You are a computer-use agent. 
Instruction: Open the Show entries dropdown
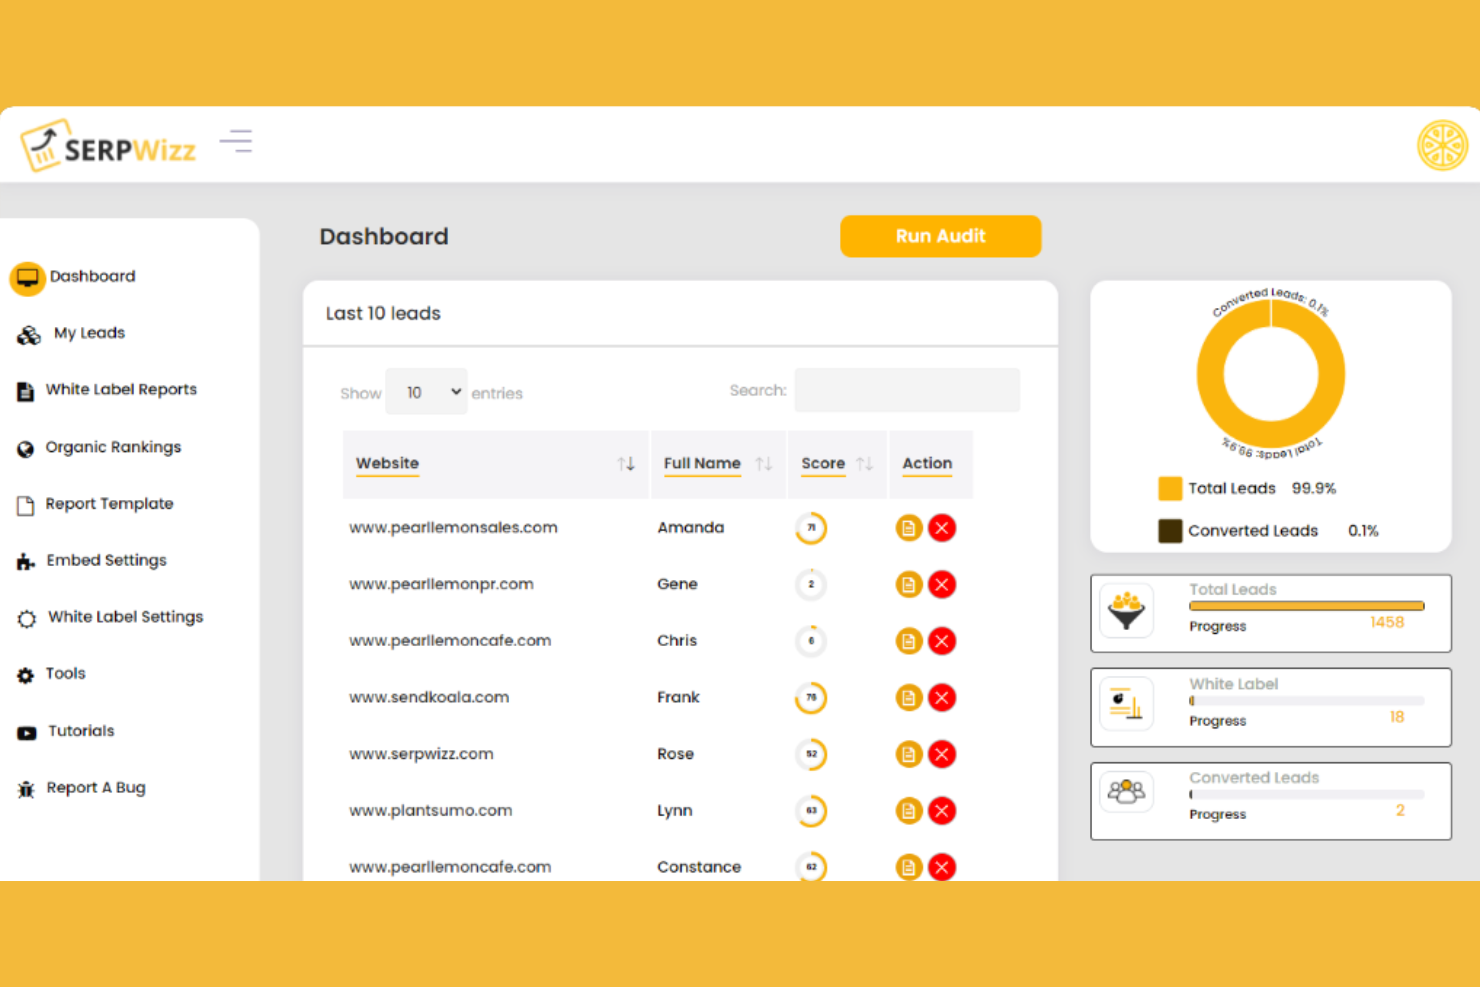coord(427,392)
